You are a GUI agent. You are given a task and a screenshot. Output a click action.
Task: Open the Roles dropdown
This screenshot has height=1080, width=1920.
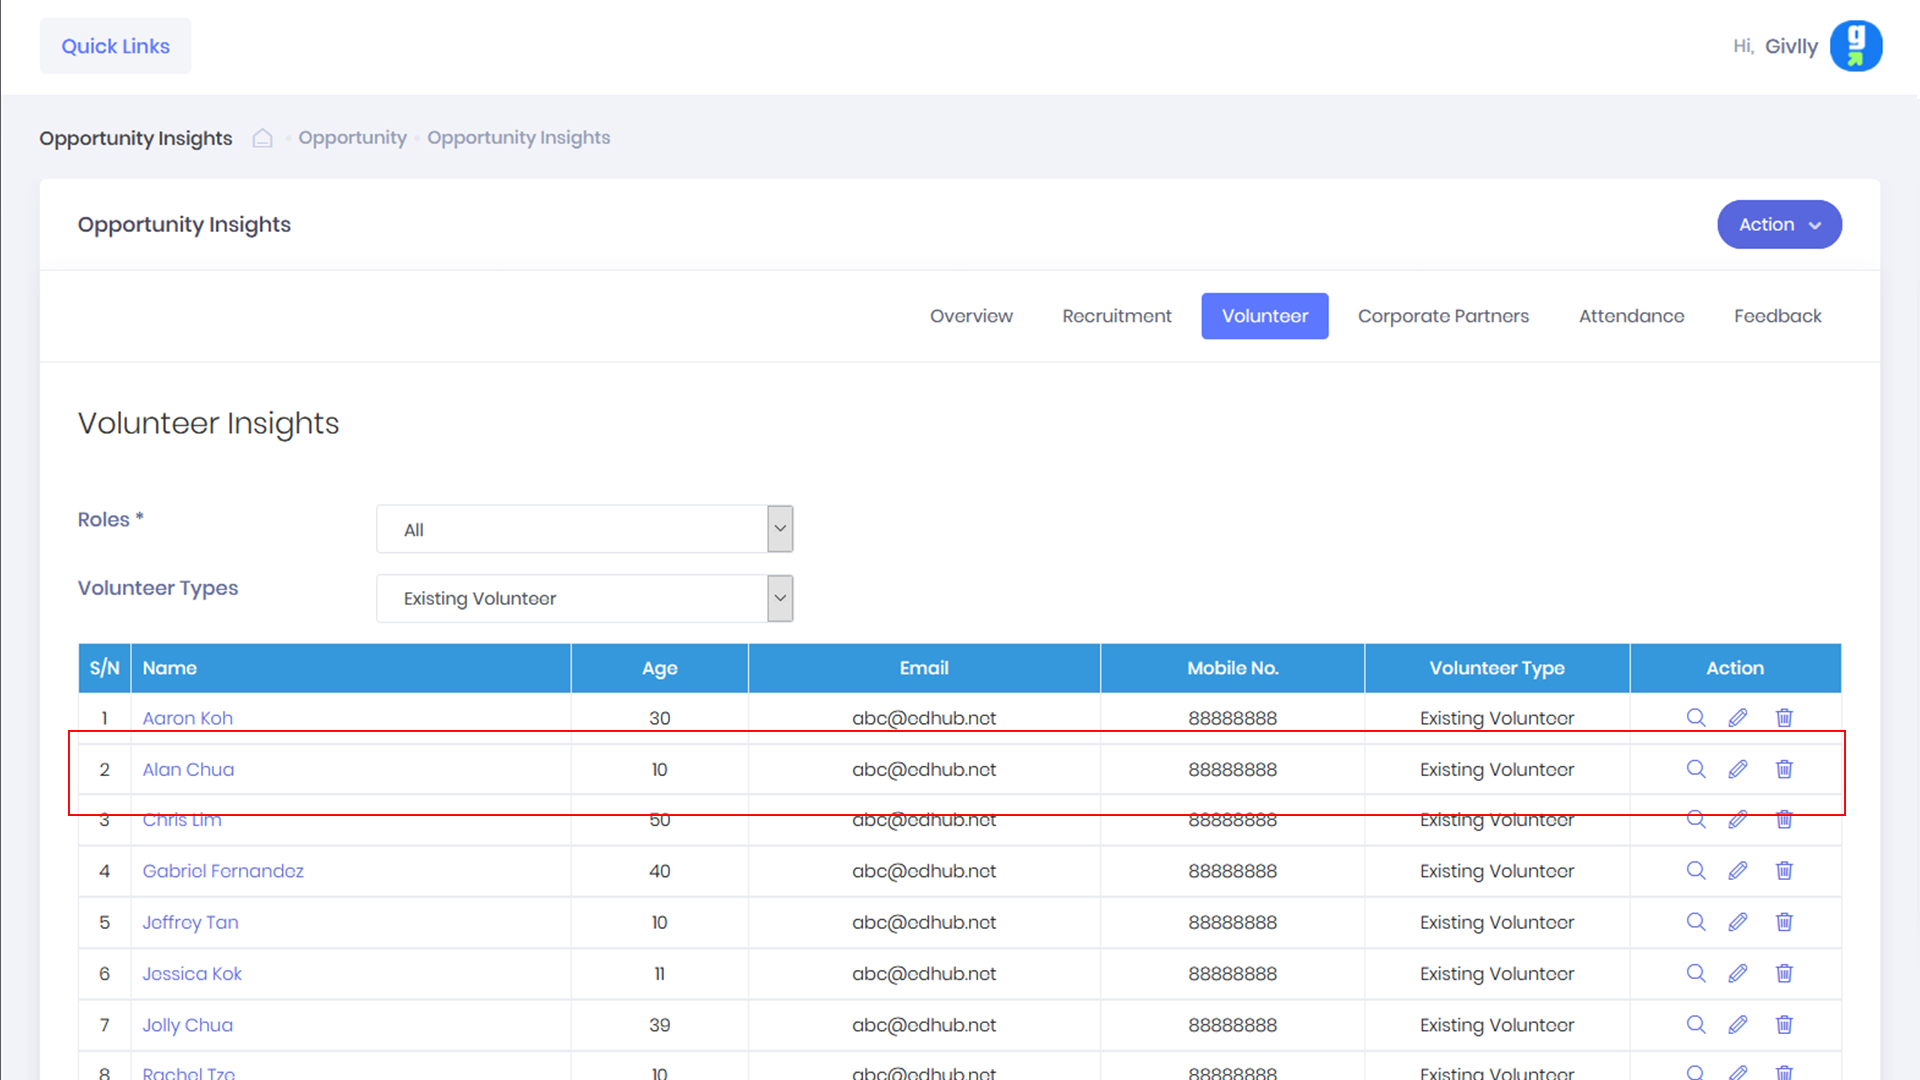584,529
